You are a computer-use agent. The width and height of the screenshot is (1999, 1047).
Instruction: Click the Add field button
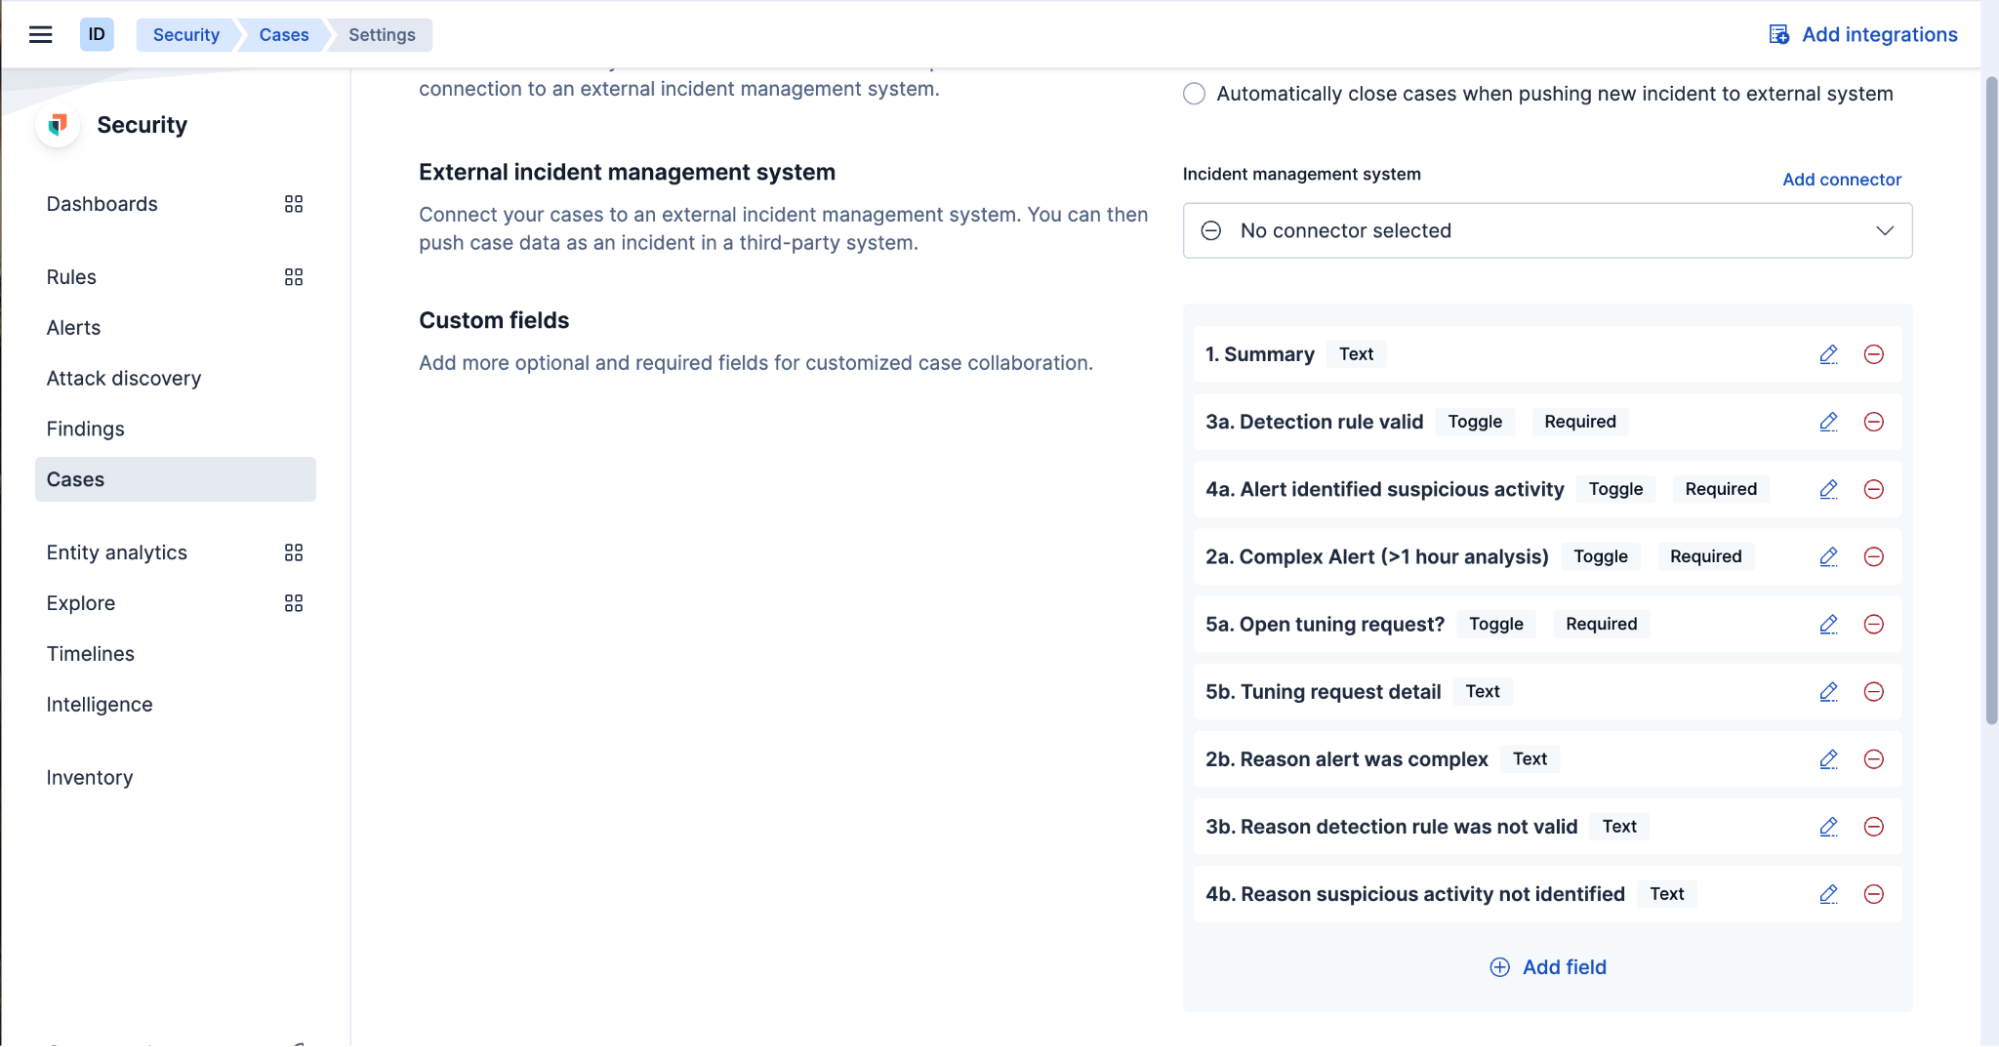1547,967
